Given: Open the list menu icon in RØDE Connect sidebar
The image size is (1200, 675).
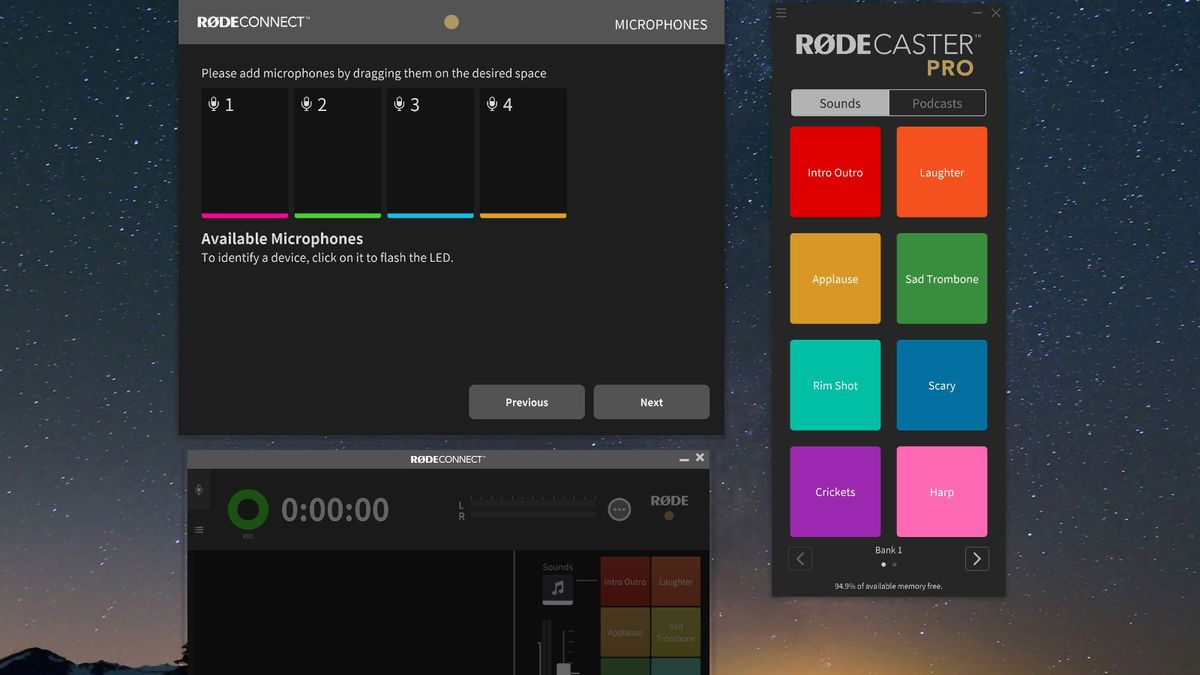Looking at the screenshot, I should tap(199, 530).
